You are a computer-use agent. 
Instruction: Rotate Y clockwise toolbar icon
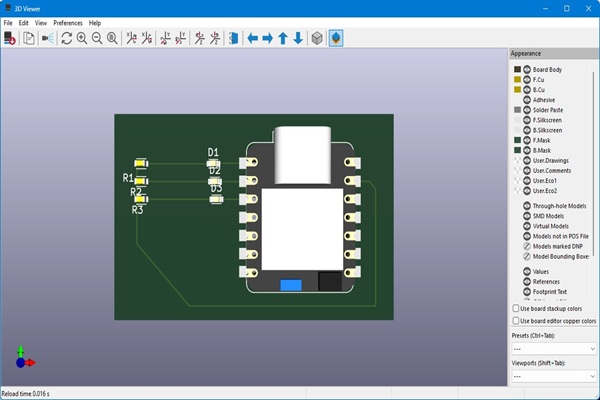click(x=165, y=38)
